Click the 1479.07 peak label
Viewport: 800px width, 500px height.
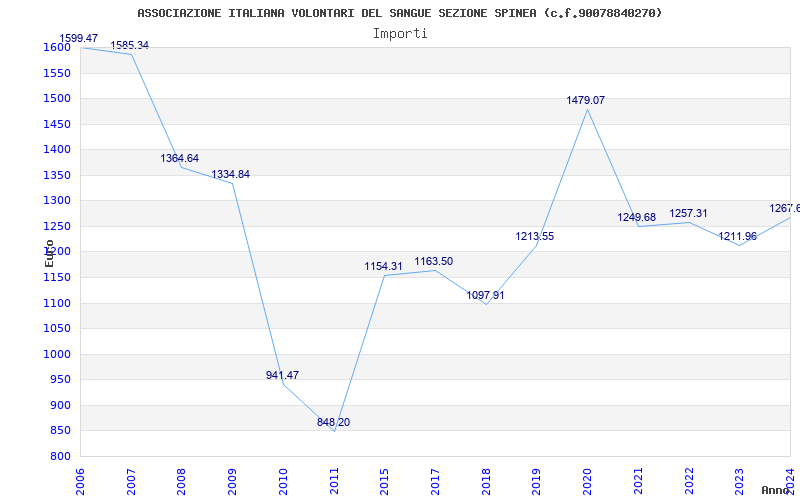(586, 101)
